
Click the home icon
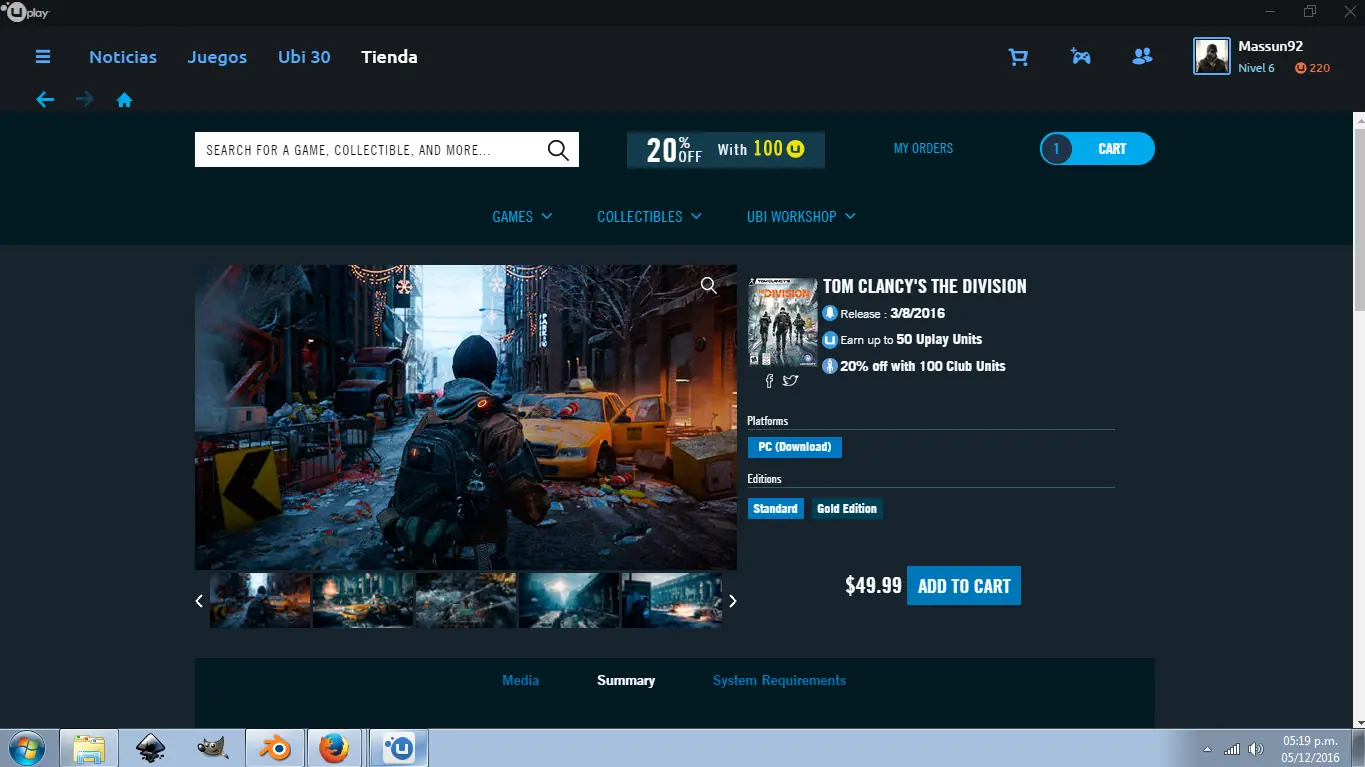point(125,100)
